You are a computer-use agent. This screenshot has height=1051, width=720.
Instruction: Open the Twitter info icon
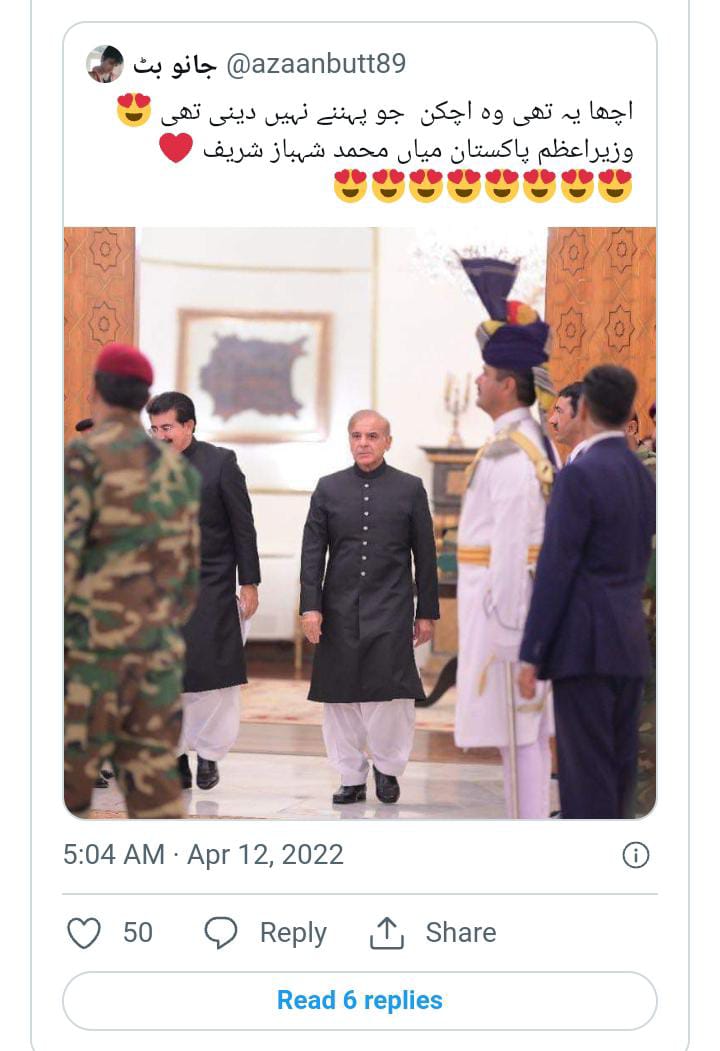pos(635,855)
